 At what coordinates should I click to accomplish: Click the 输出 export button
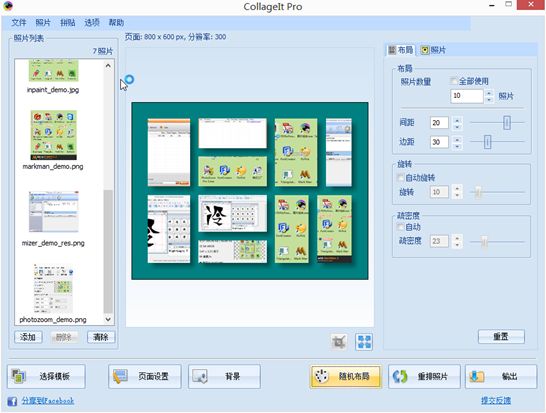501,376
